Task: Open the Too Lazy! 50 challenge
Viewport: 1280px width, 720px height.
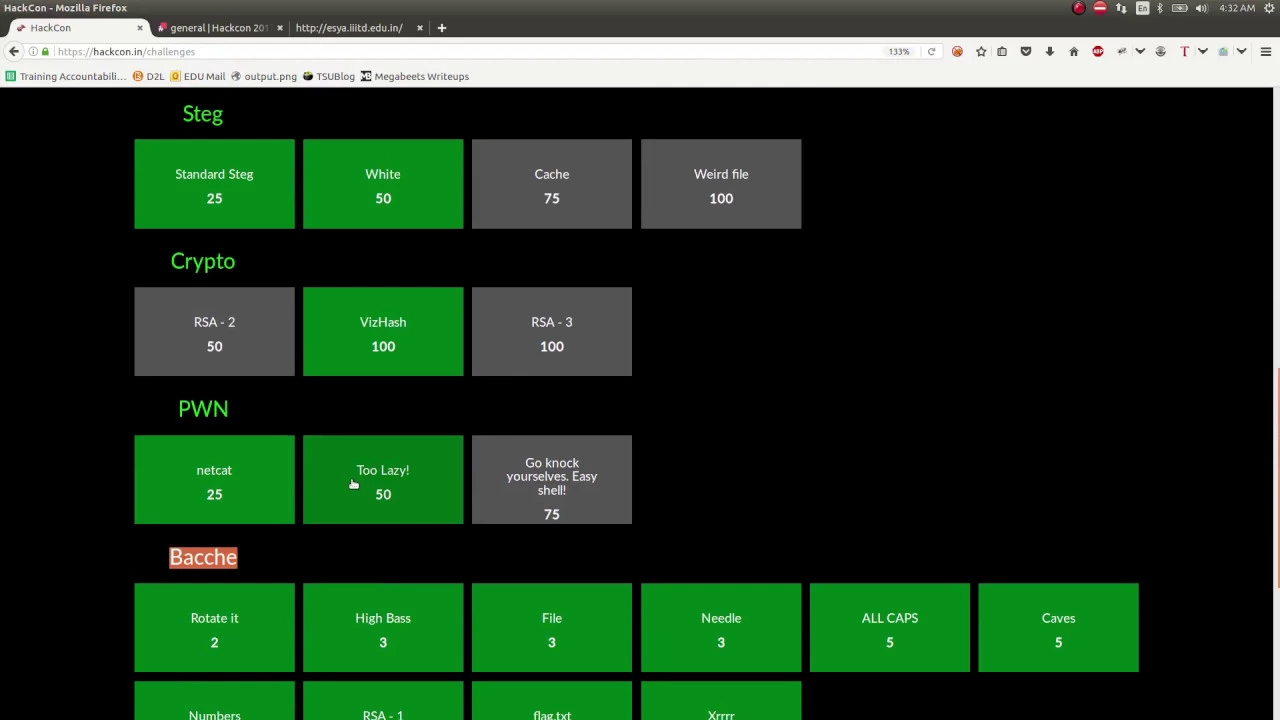Action: [383, 480]
